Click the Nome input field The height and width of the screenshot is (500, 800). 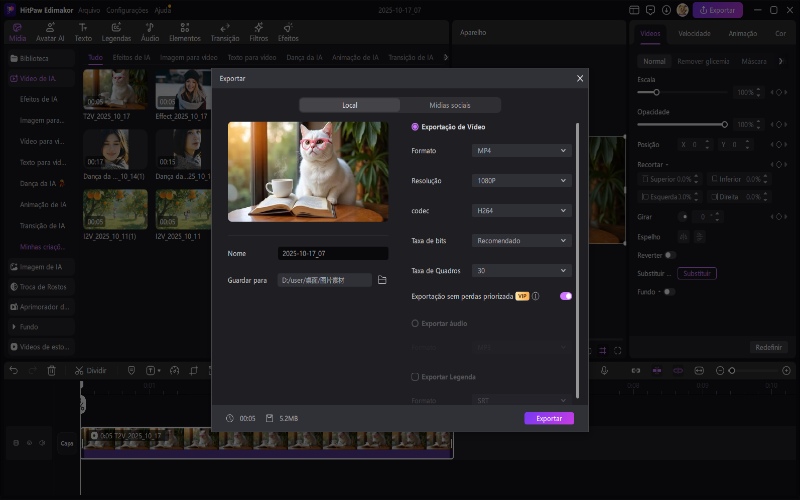coord(333,254)
